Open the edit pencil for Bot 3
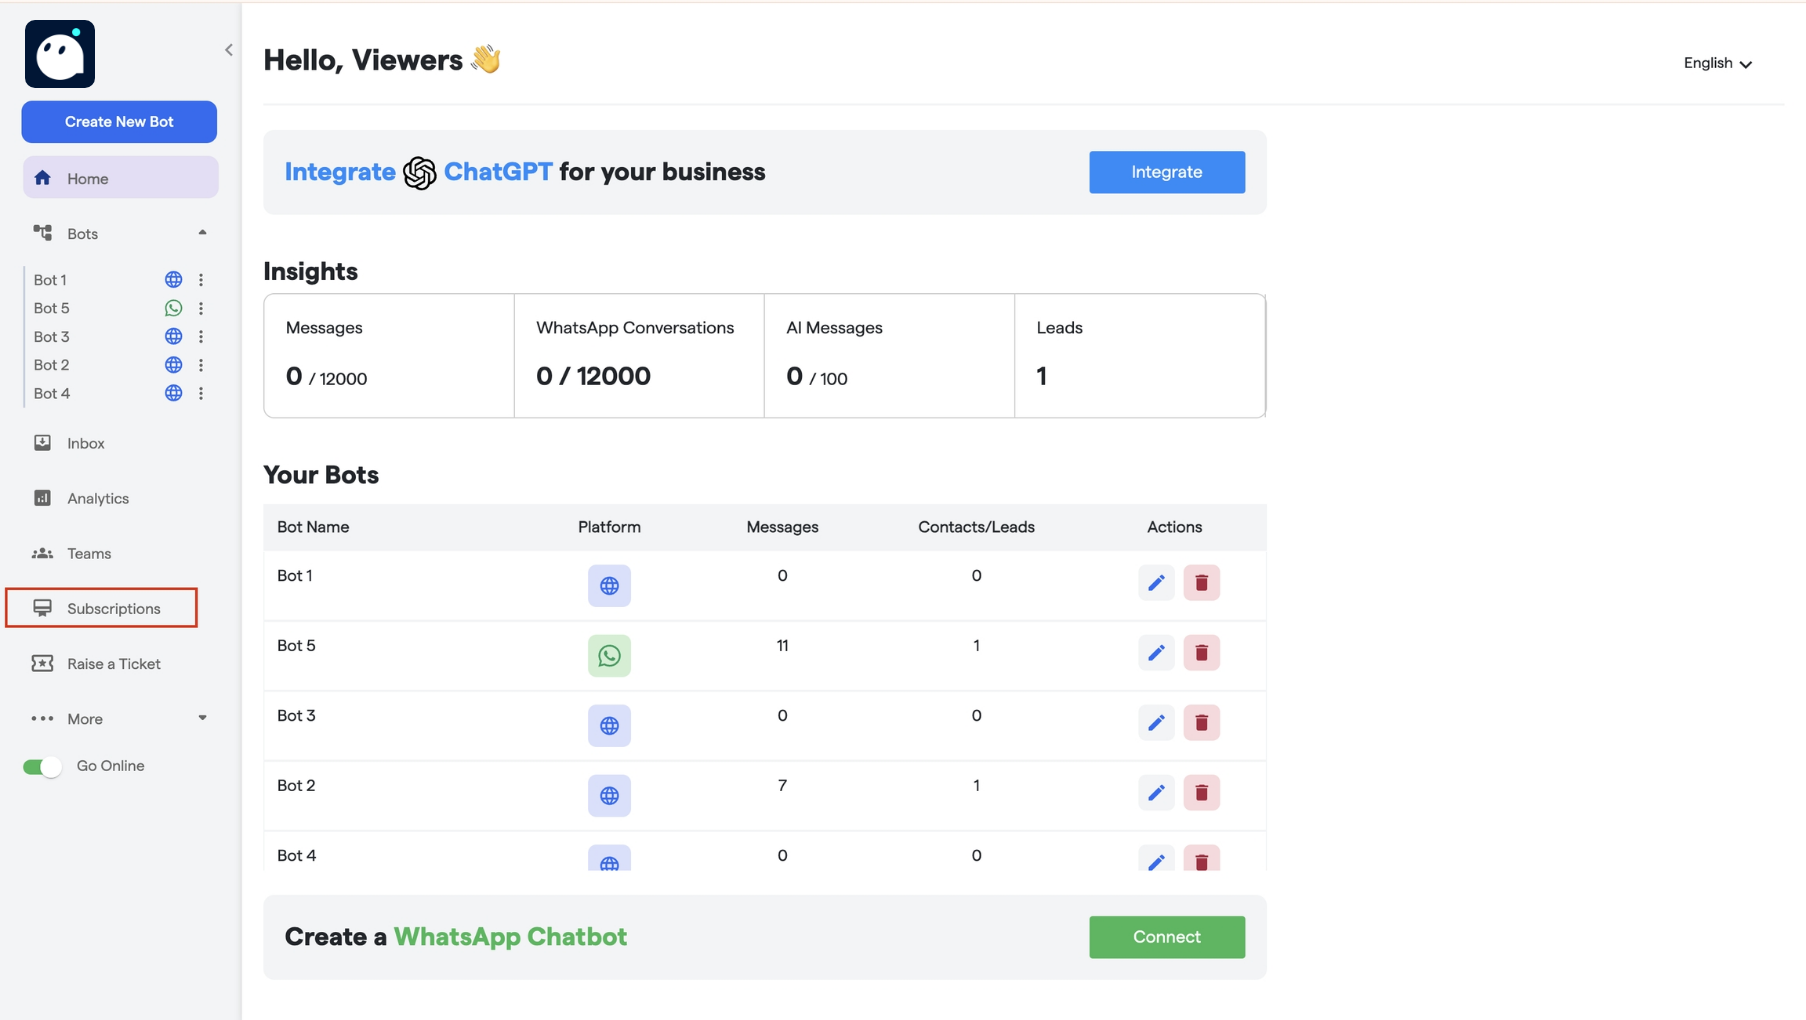The height and width of the screenshot is (1020, 1806). coord(1156,722)
